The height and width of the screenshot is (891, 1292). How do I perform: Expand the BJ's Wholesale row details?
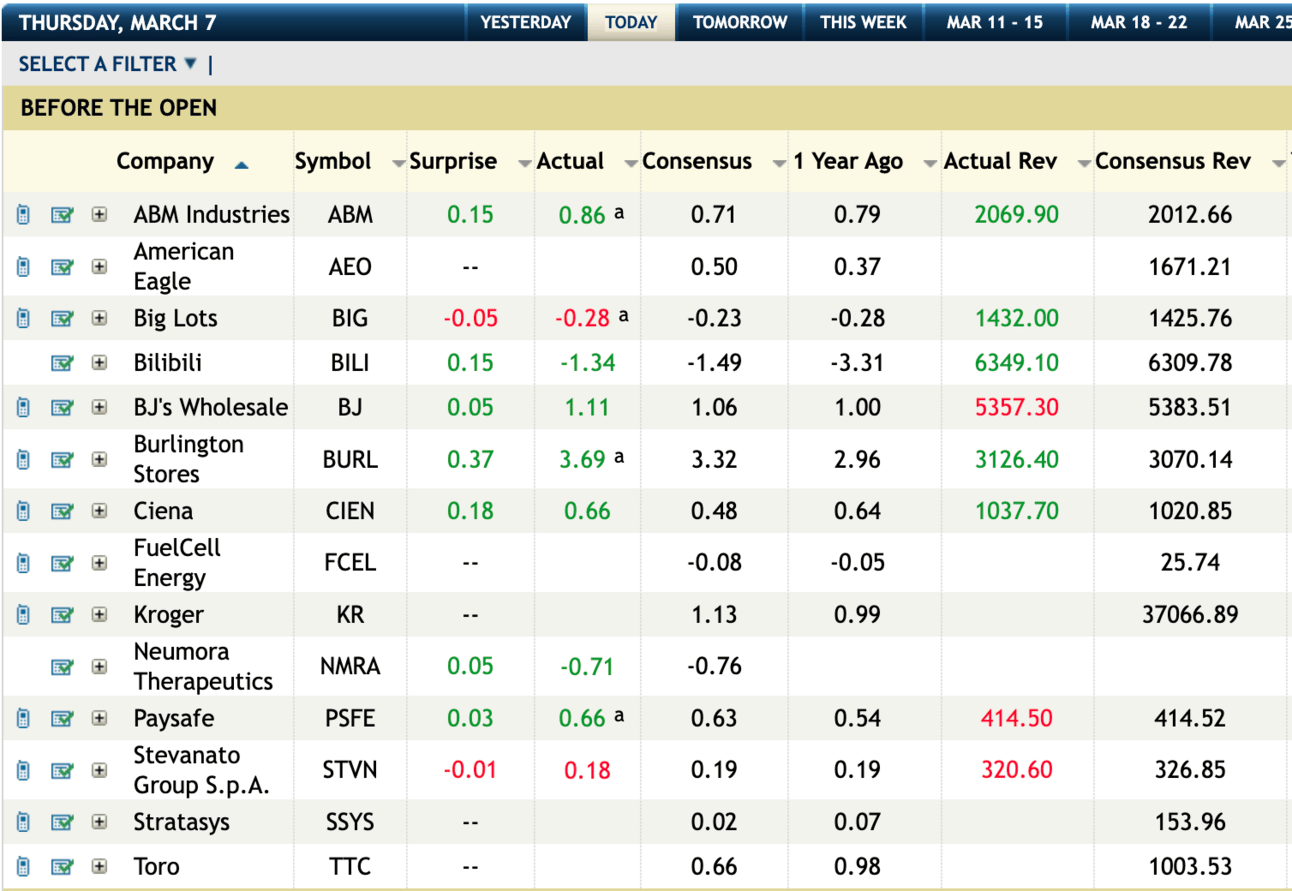99,407
